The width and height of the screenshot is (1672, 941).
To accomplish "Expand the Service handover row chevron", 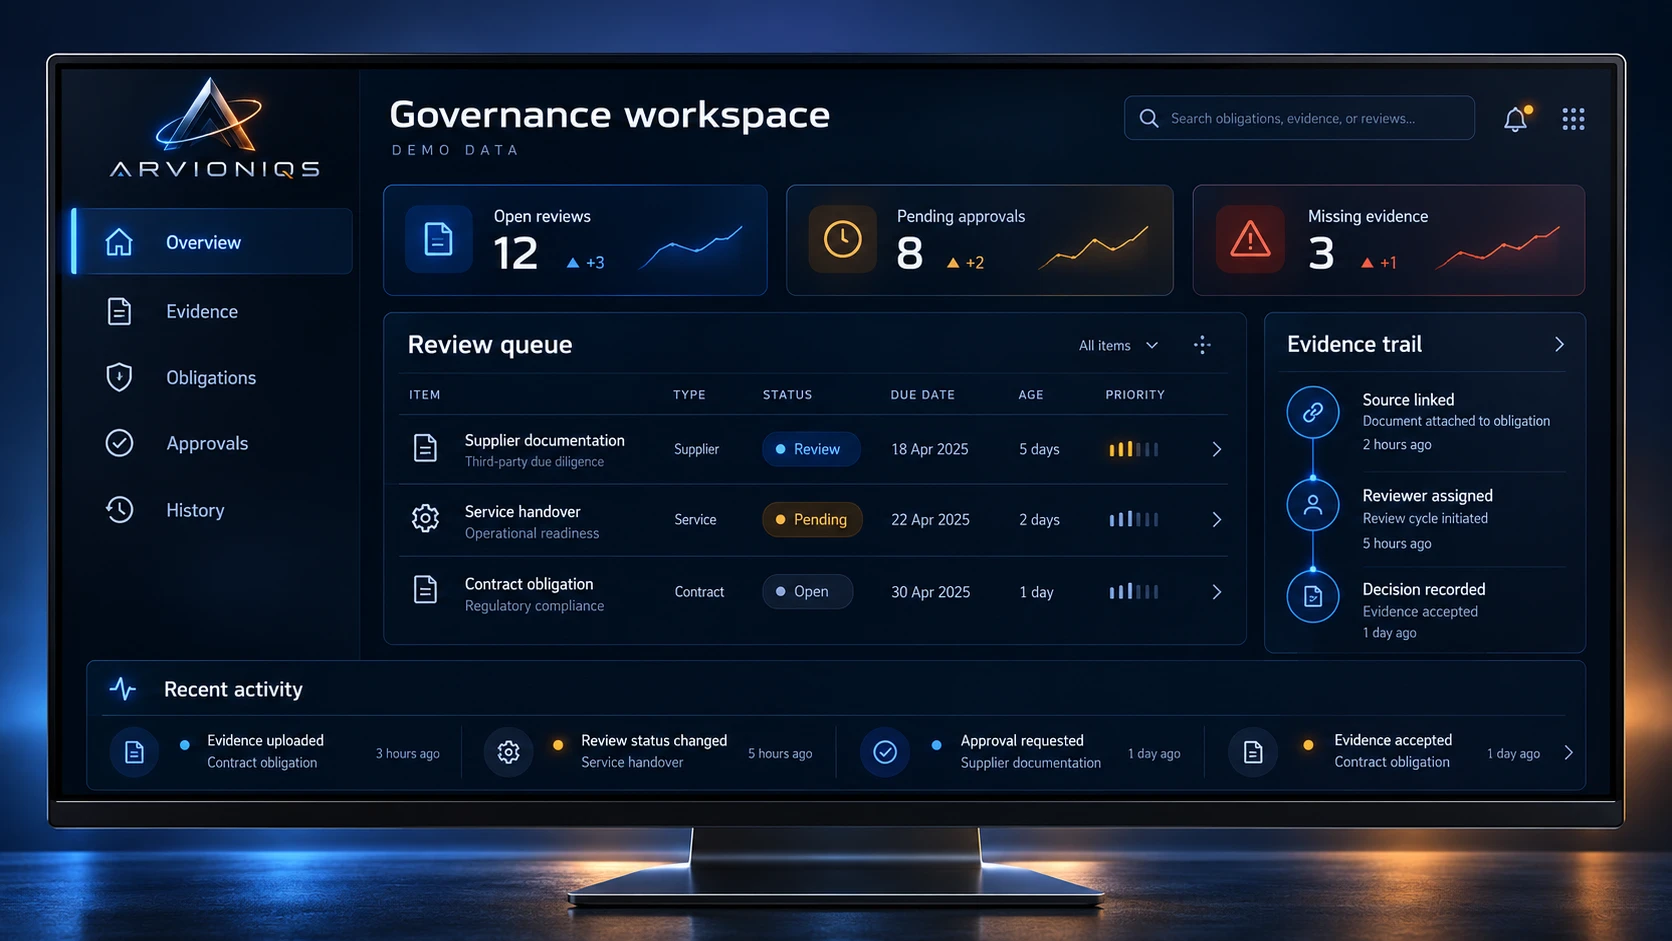I will [1217, 520].
